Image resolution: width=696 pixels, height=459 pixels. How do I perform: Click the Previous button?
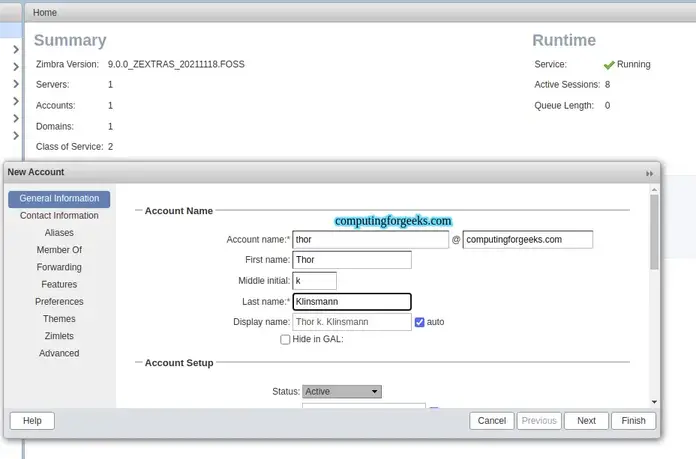click(x=539, y=421)
